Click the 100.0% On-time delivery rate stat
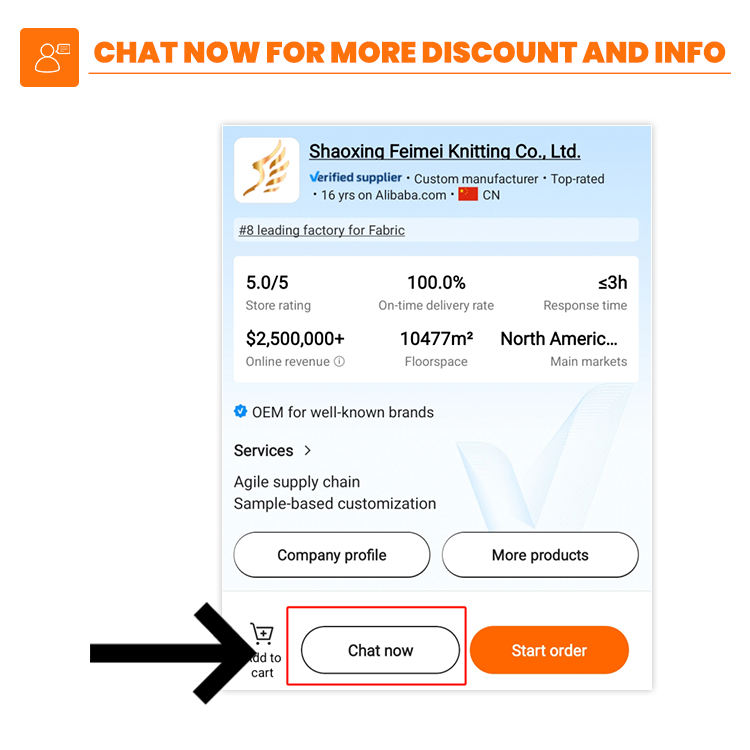 tap(436, 293)
